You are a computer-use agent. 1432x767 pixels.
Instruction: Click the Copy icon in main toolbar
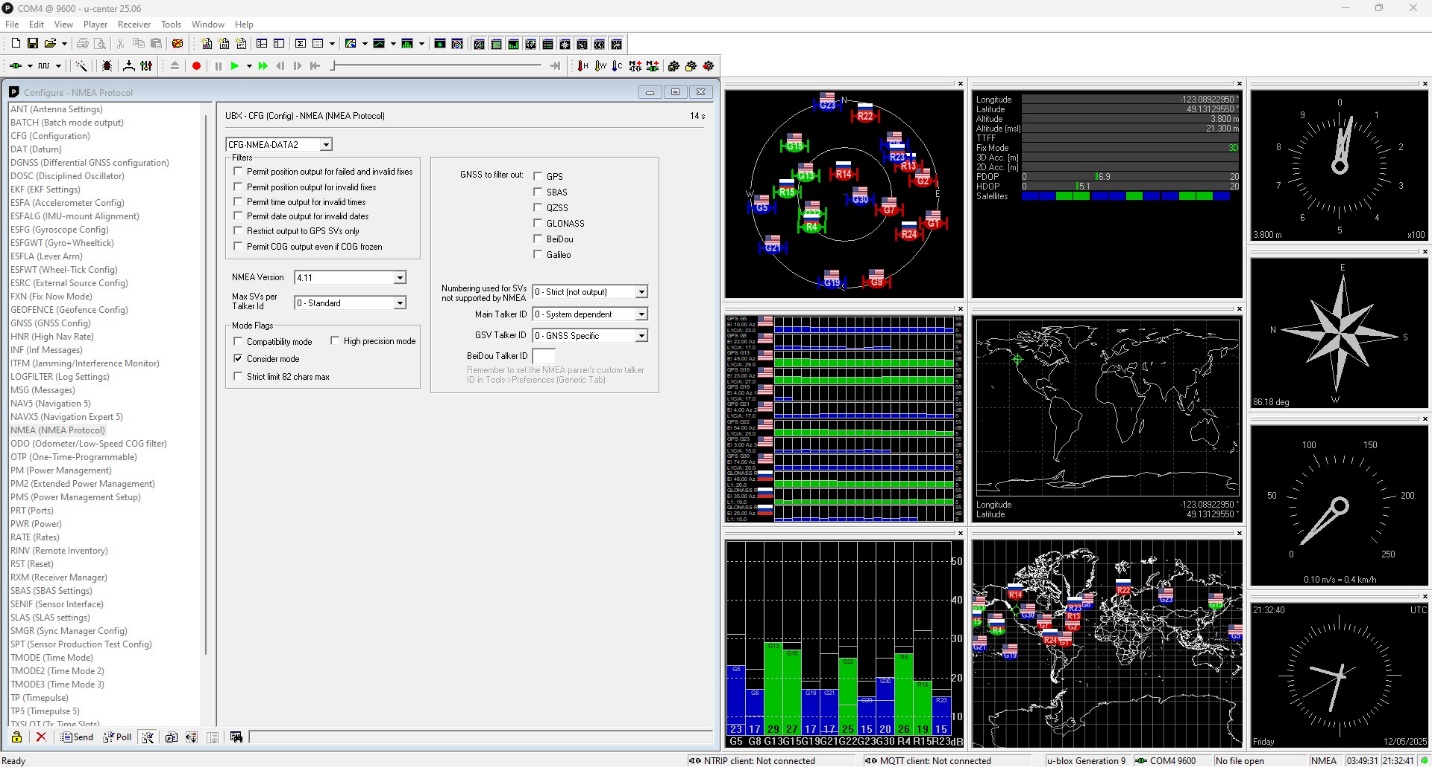139,43
